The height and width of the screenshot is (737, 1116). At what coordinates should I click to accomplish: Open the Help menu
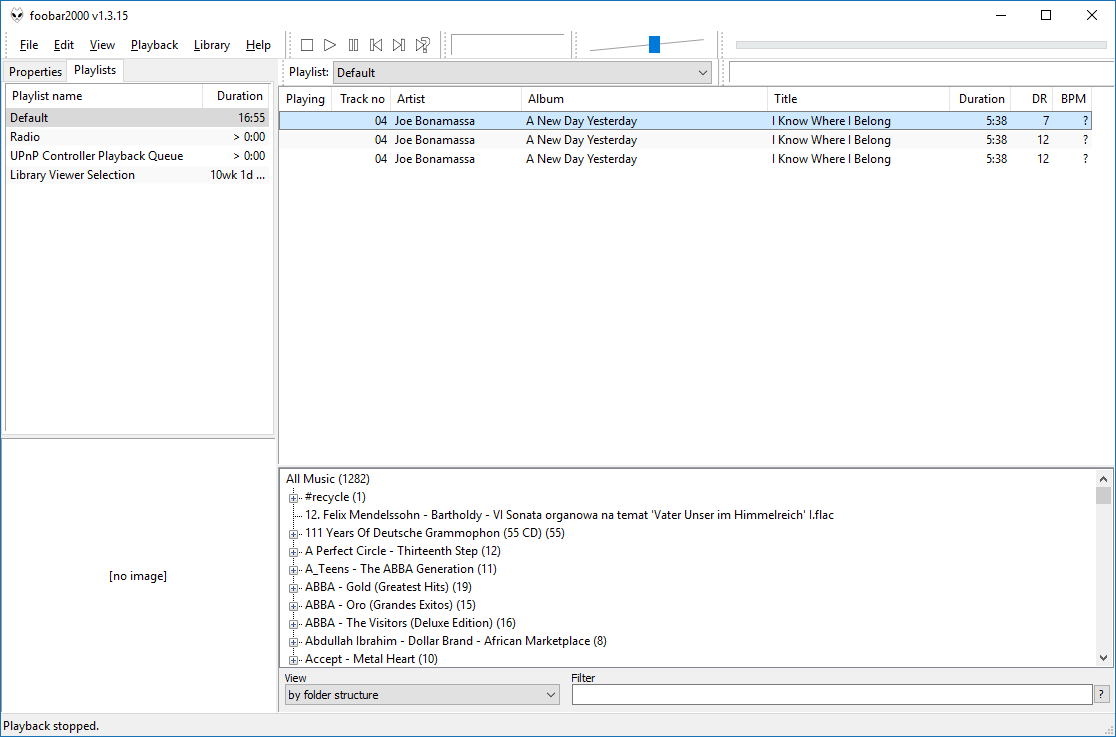tap(258, 45)
